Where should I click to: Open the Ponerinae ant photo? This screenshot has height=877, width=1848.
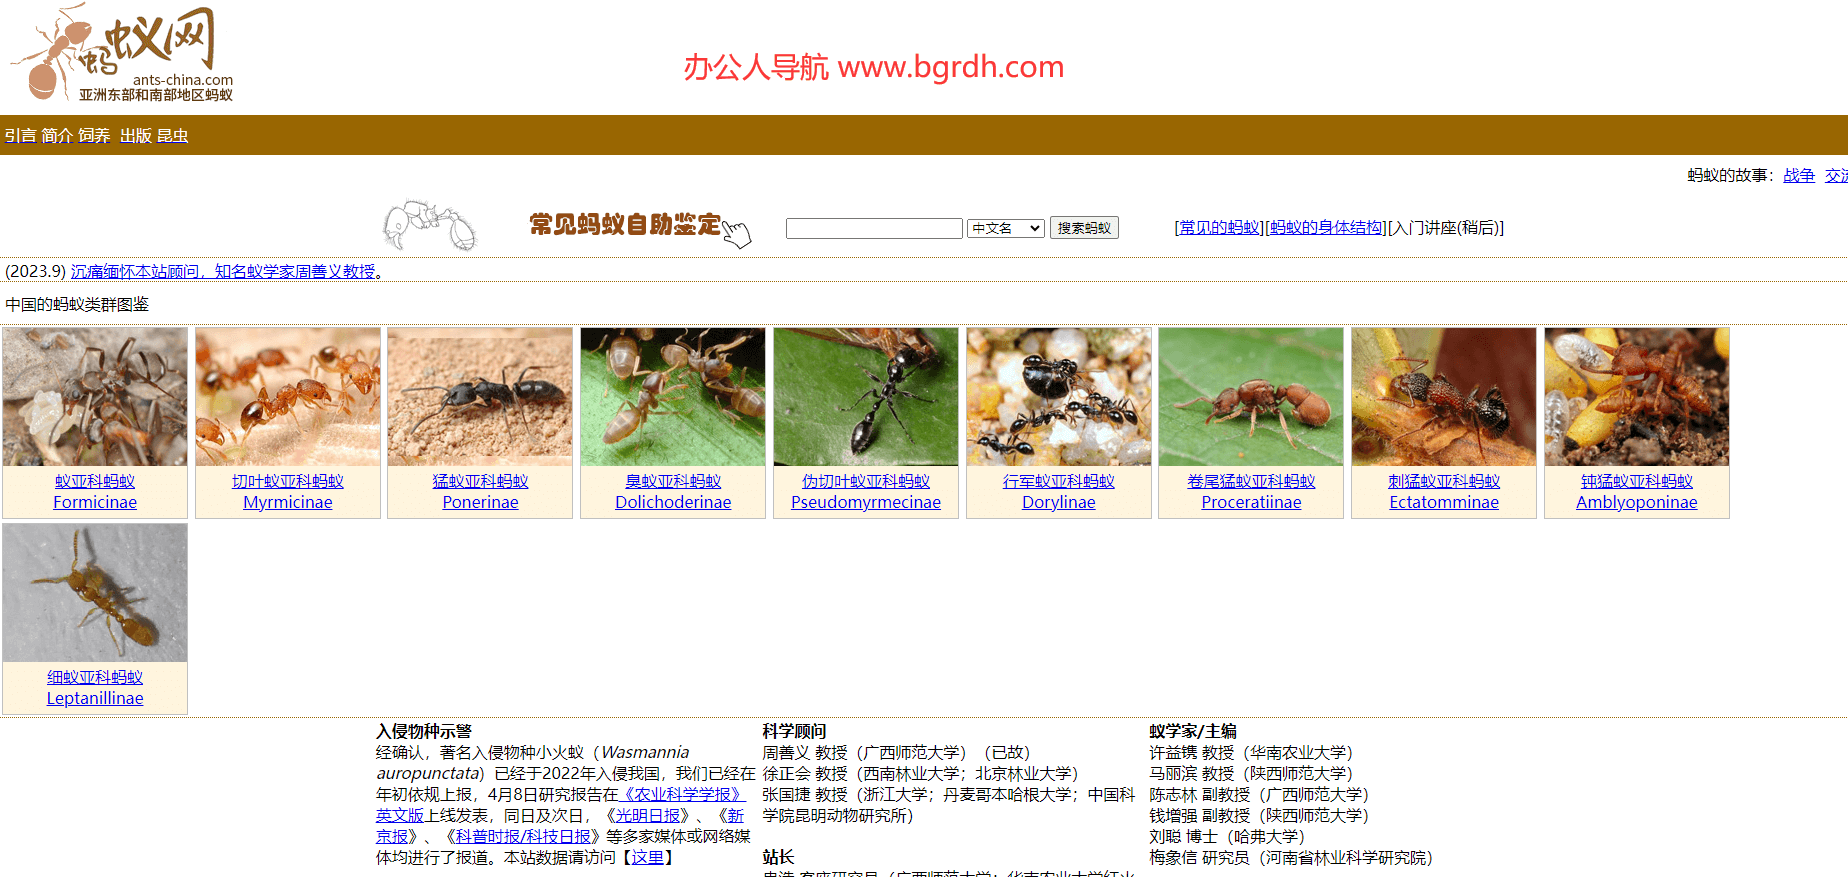click(480, 397)
